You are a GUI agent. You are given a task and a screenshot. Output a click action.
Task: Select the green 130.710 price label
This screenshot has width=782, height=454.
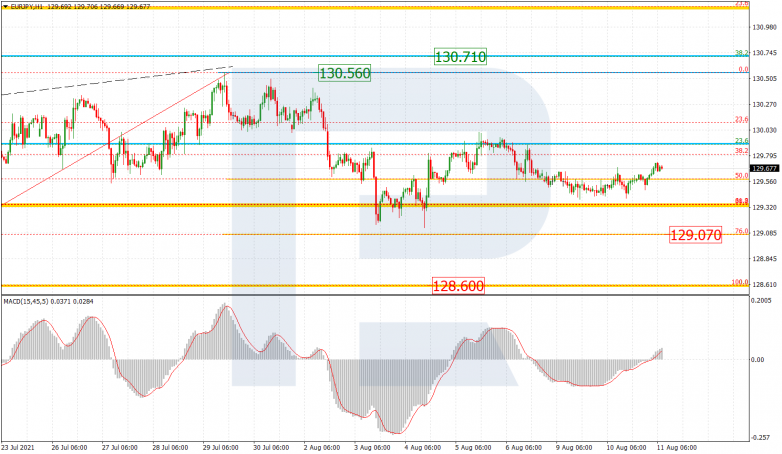point(460,57)
